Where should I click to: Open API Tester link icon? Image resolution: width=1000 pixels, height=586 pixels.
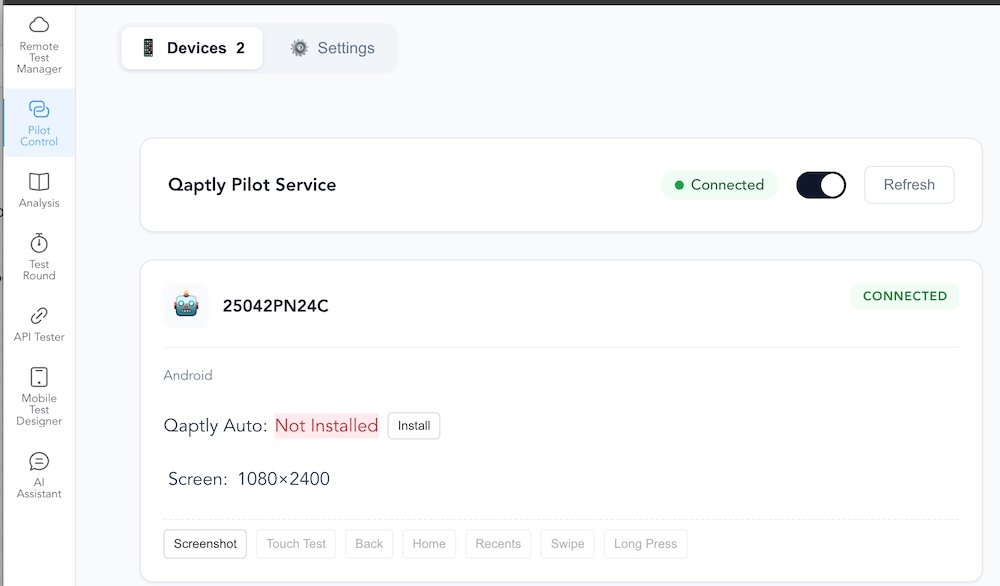point(39,316)
